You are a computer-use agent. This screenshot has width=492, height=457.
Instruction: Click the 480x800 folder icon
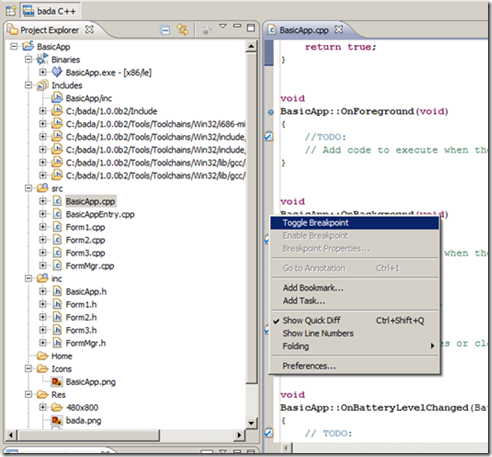57,407
